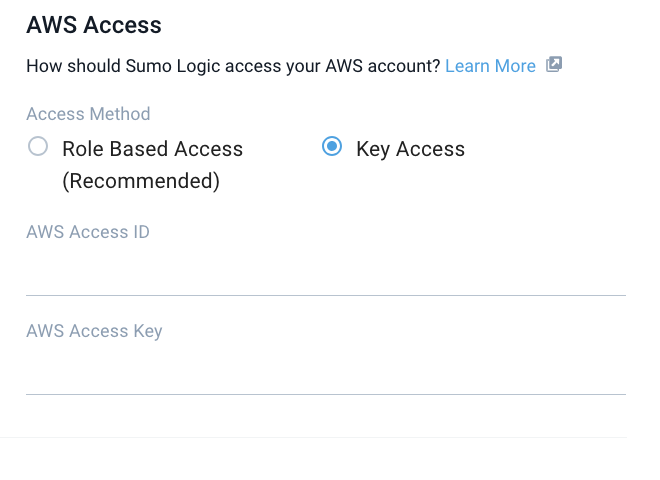Image resolution: width=660 pixels, height=480 pixels.
Task: Open the Learn More link
Action: click(x=490, y=66)
